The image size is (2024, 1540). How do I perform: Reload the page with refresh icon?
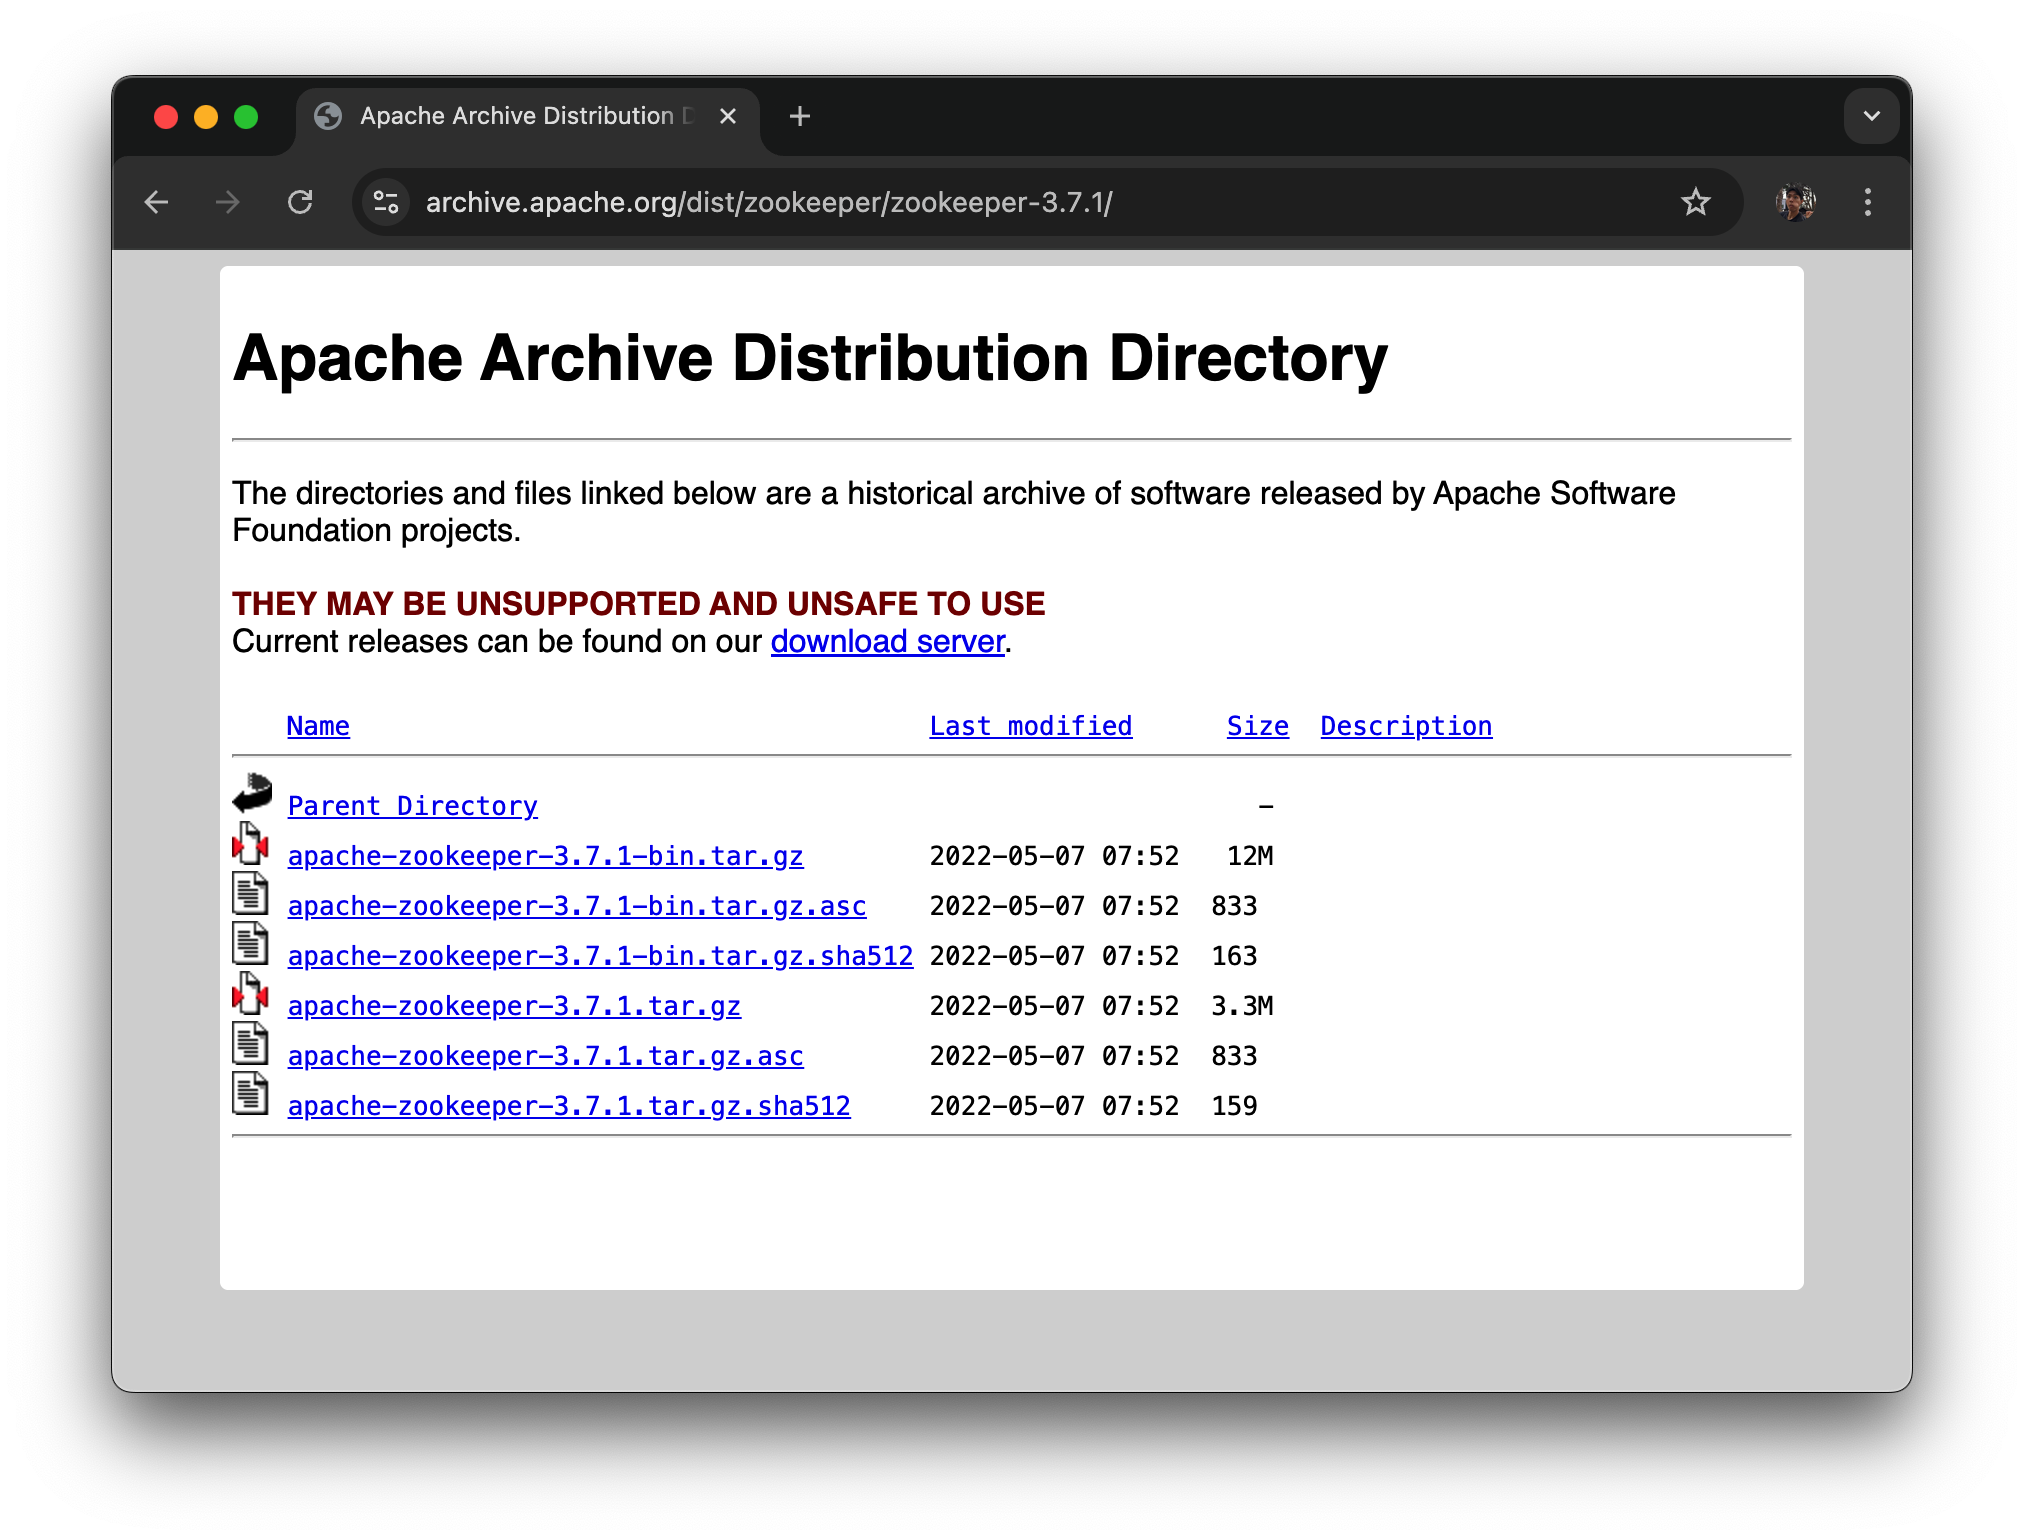click(300, 203)
